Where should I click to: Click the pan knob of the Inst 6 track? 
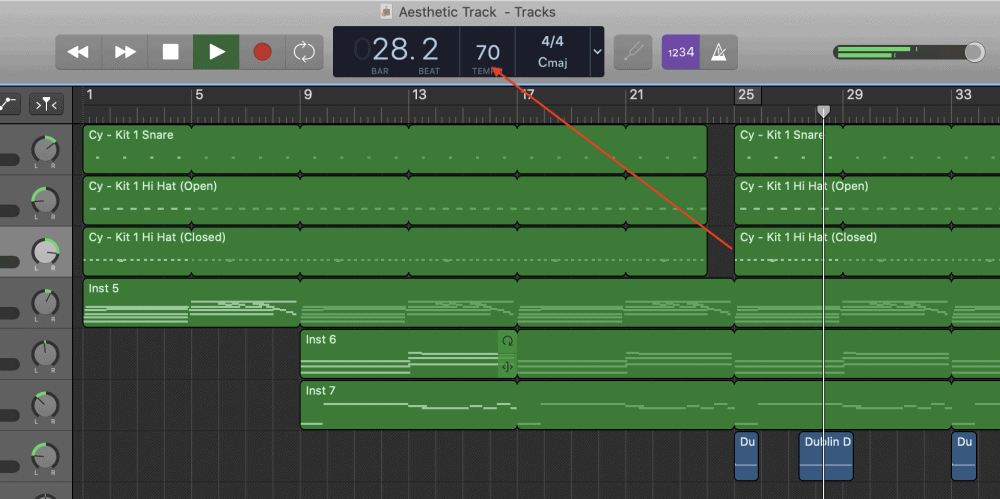[45, 354]
